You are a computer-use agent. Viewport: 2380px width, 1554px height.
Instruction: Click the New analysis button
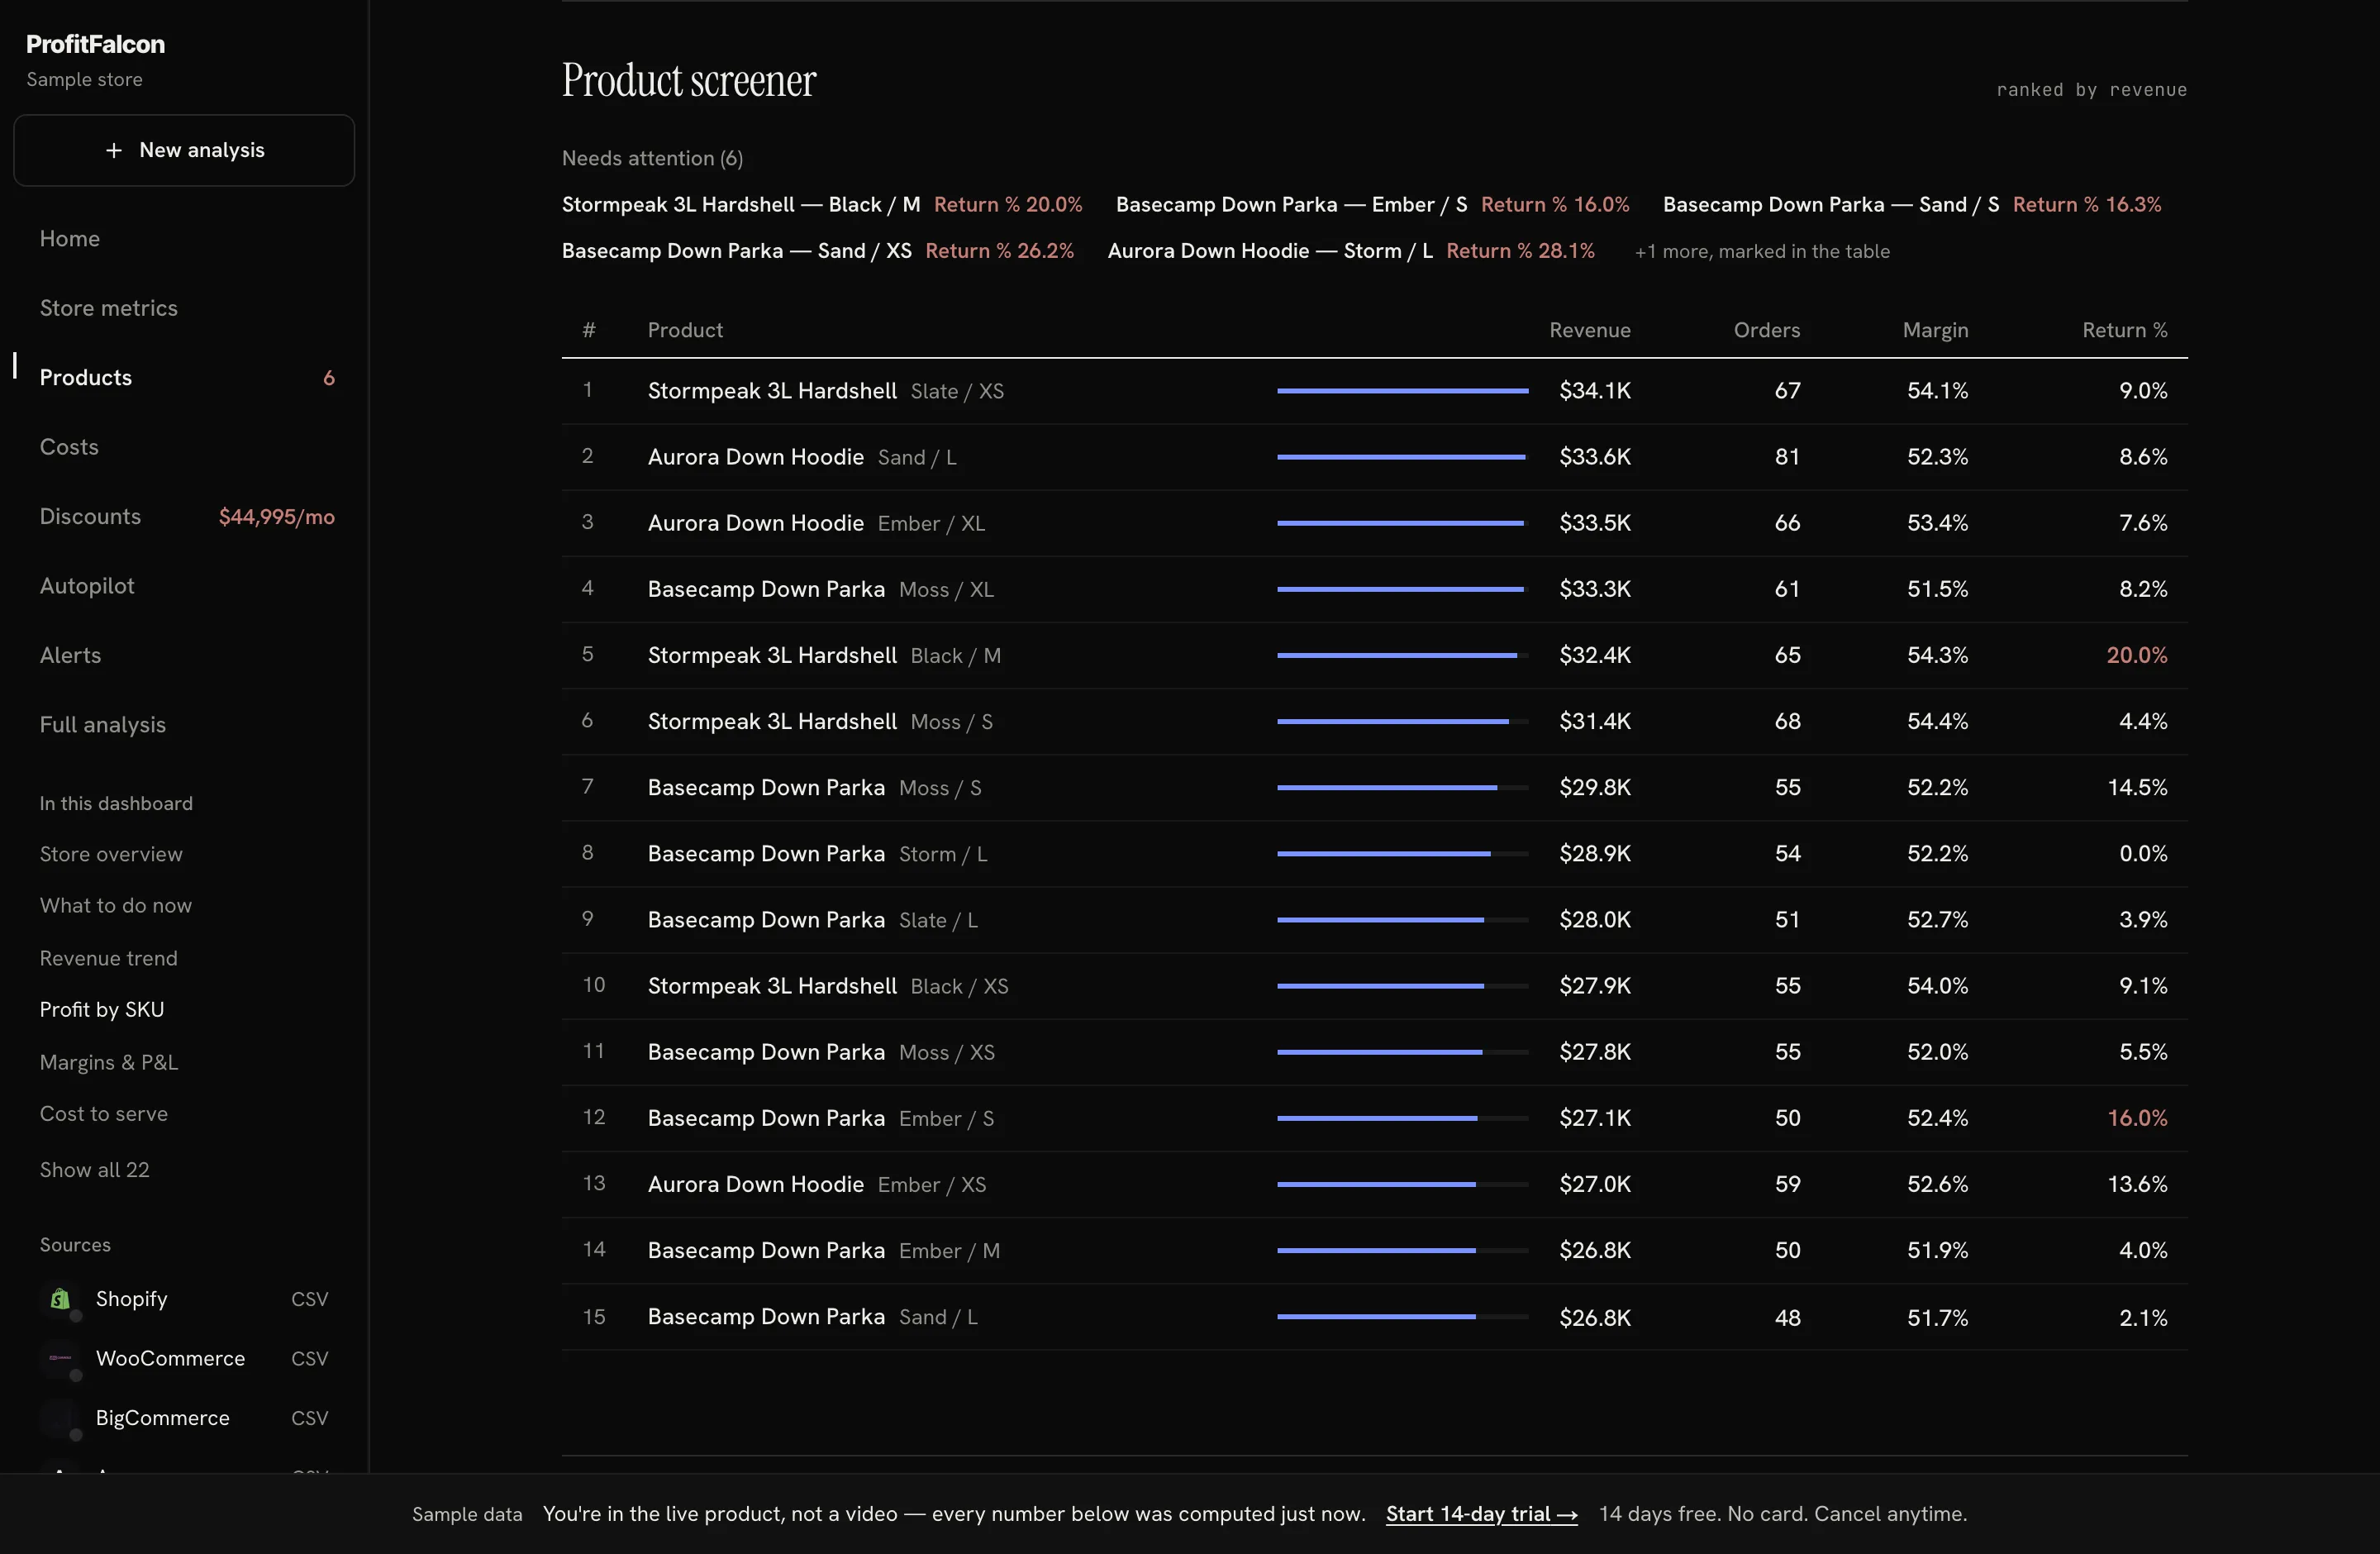click(x=184, y=150)
